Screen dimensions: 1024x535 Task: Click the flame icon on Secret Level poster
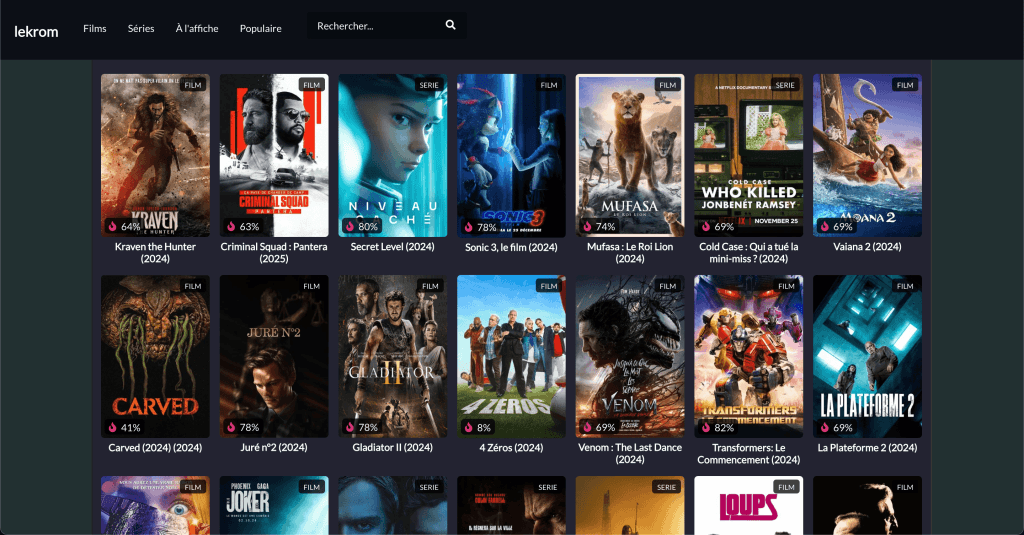350,226
